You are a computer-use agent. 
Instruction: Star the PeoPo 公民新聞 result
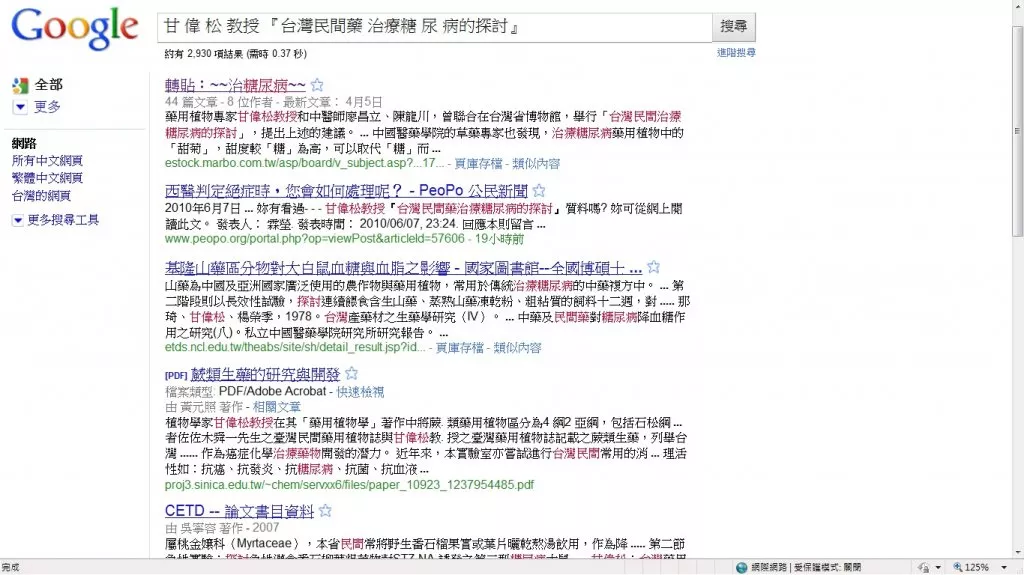pyautogui.click(x=539, y=191)
